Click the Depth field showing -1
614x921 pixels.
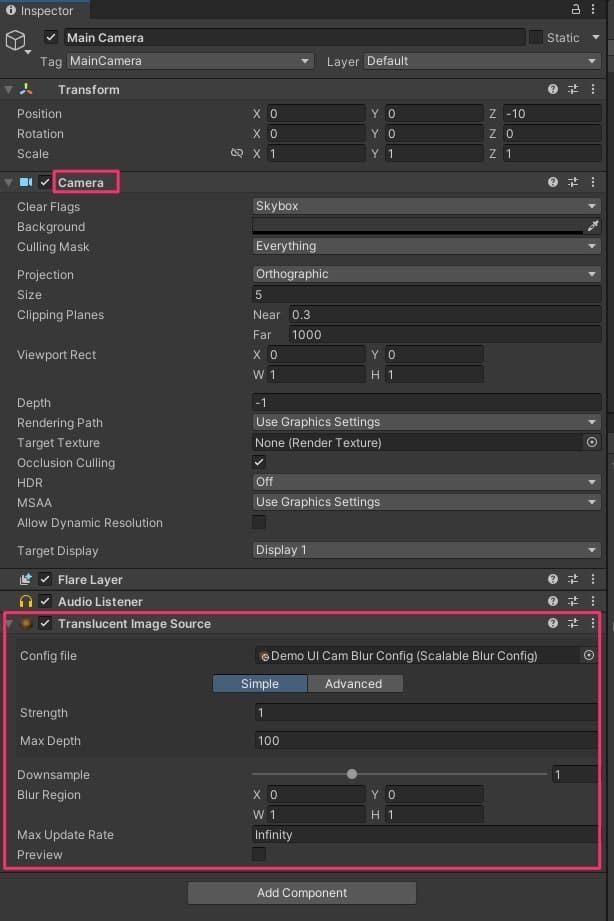click(427, 402)
